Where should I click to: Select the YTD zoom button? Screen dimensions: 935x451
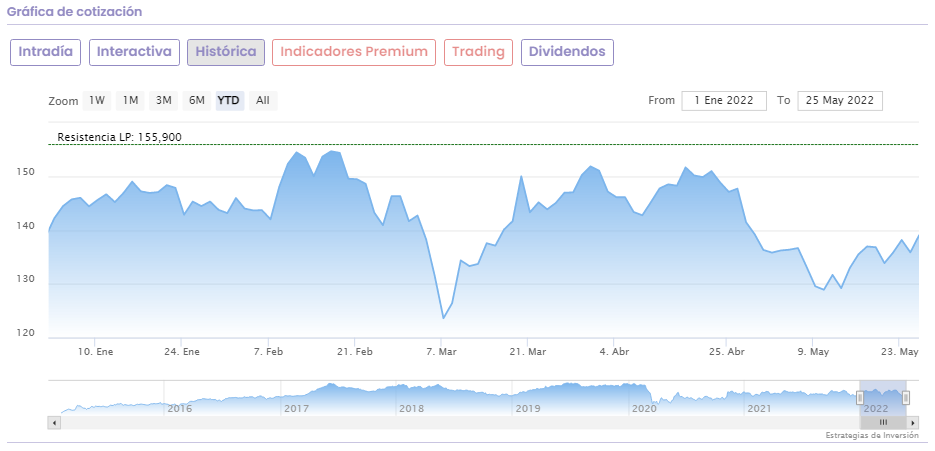pos(229,100)
